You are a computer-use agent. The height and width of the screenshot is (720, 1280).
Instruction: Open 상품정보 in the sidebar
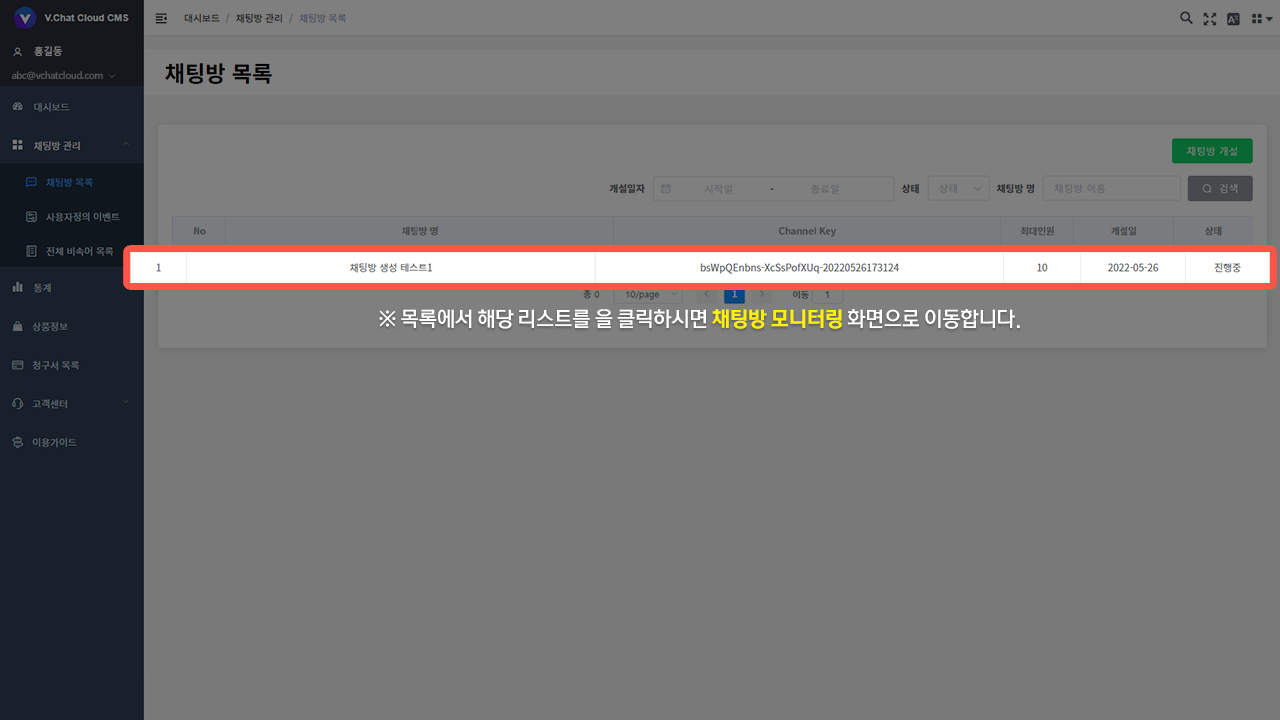(72, 326)
